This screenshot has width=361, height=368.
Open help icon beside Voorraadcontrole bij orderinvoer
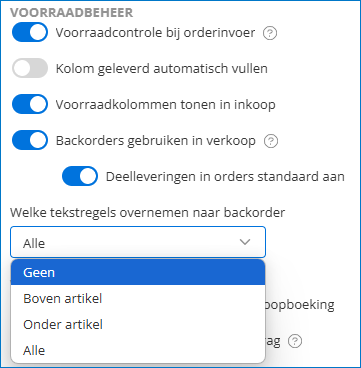pyautogui.click(x=270, y=33)
